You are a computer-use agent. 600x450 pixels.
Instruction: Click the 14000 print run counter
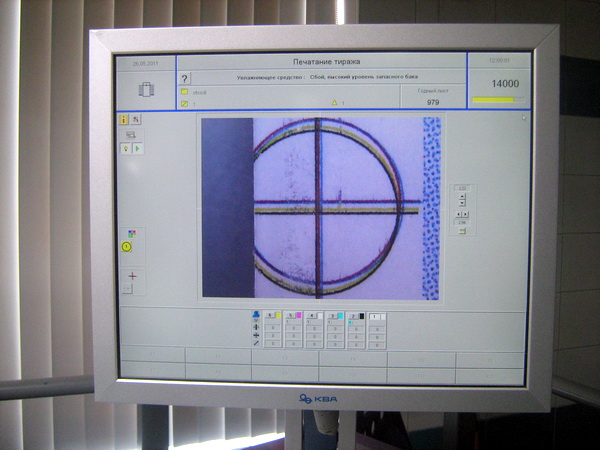pyautogui.click(x=504, y=84)
